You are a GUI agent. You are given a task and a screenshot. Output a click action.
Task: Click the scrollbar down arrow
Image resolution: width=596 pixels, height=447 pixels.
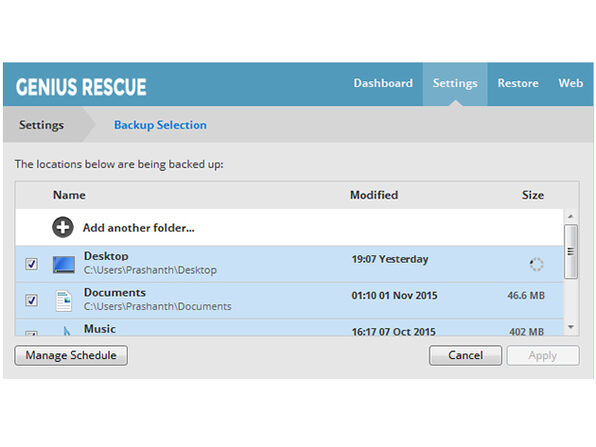point(571,327)
